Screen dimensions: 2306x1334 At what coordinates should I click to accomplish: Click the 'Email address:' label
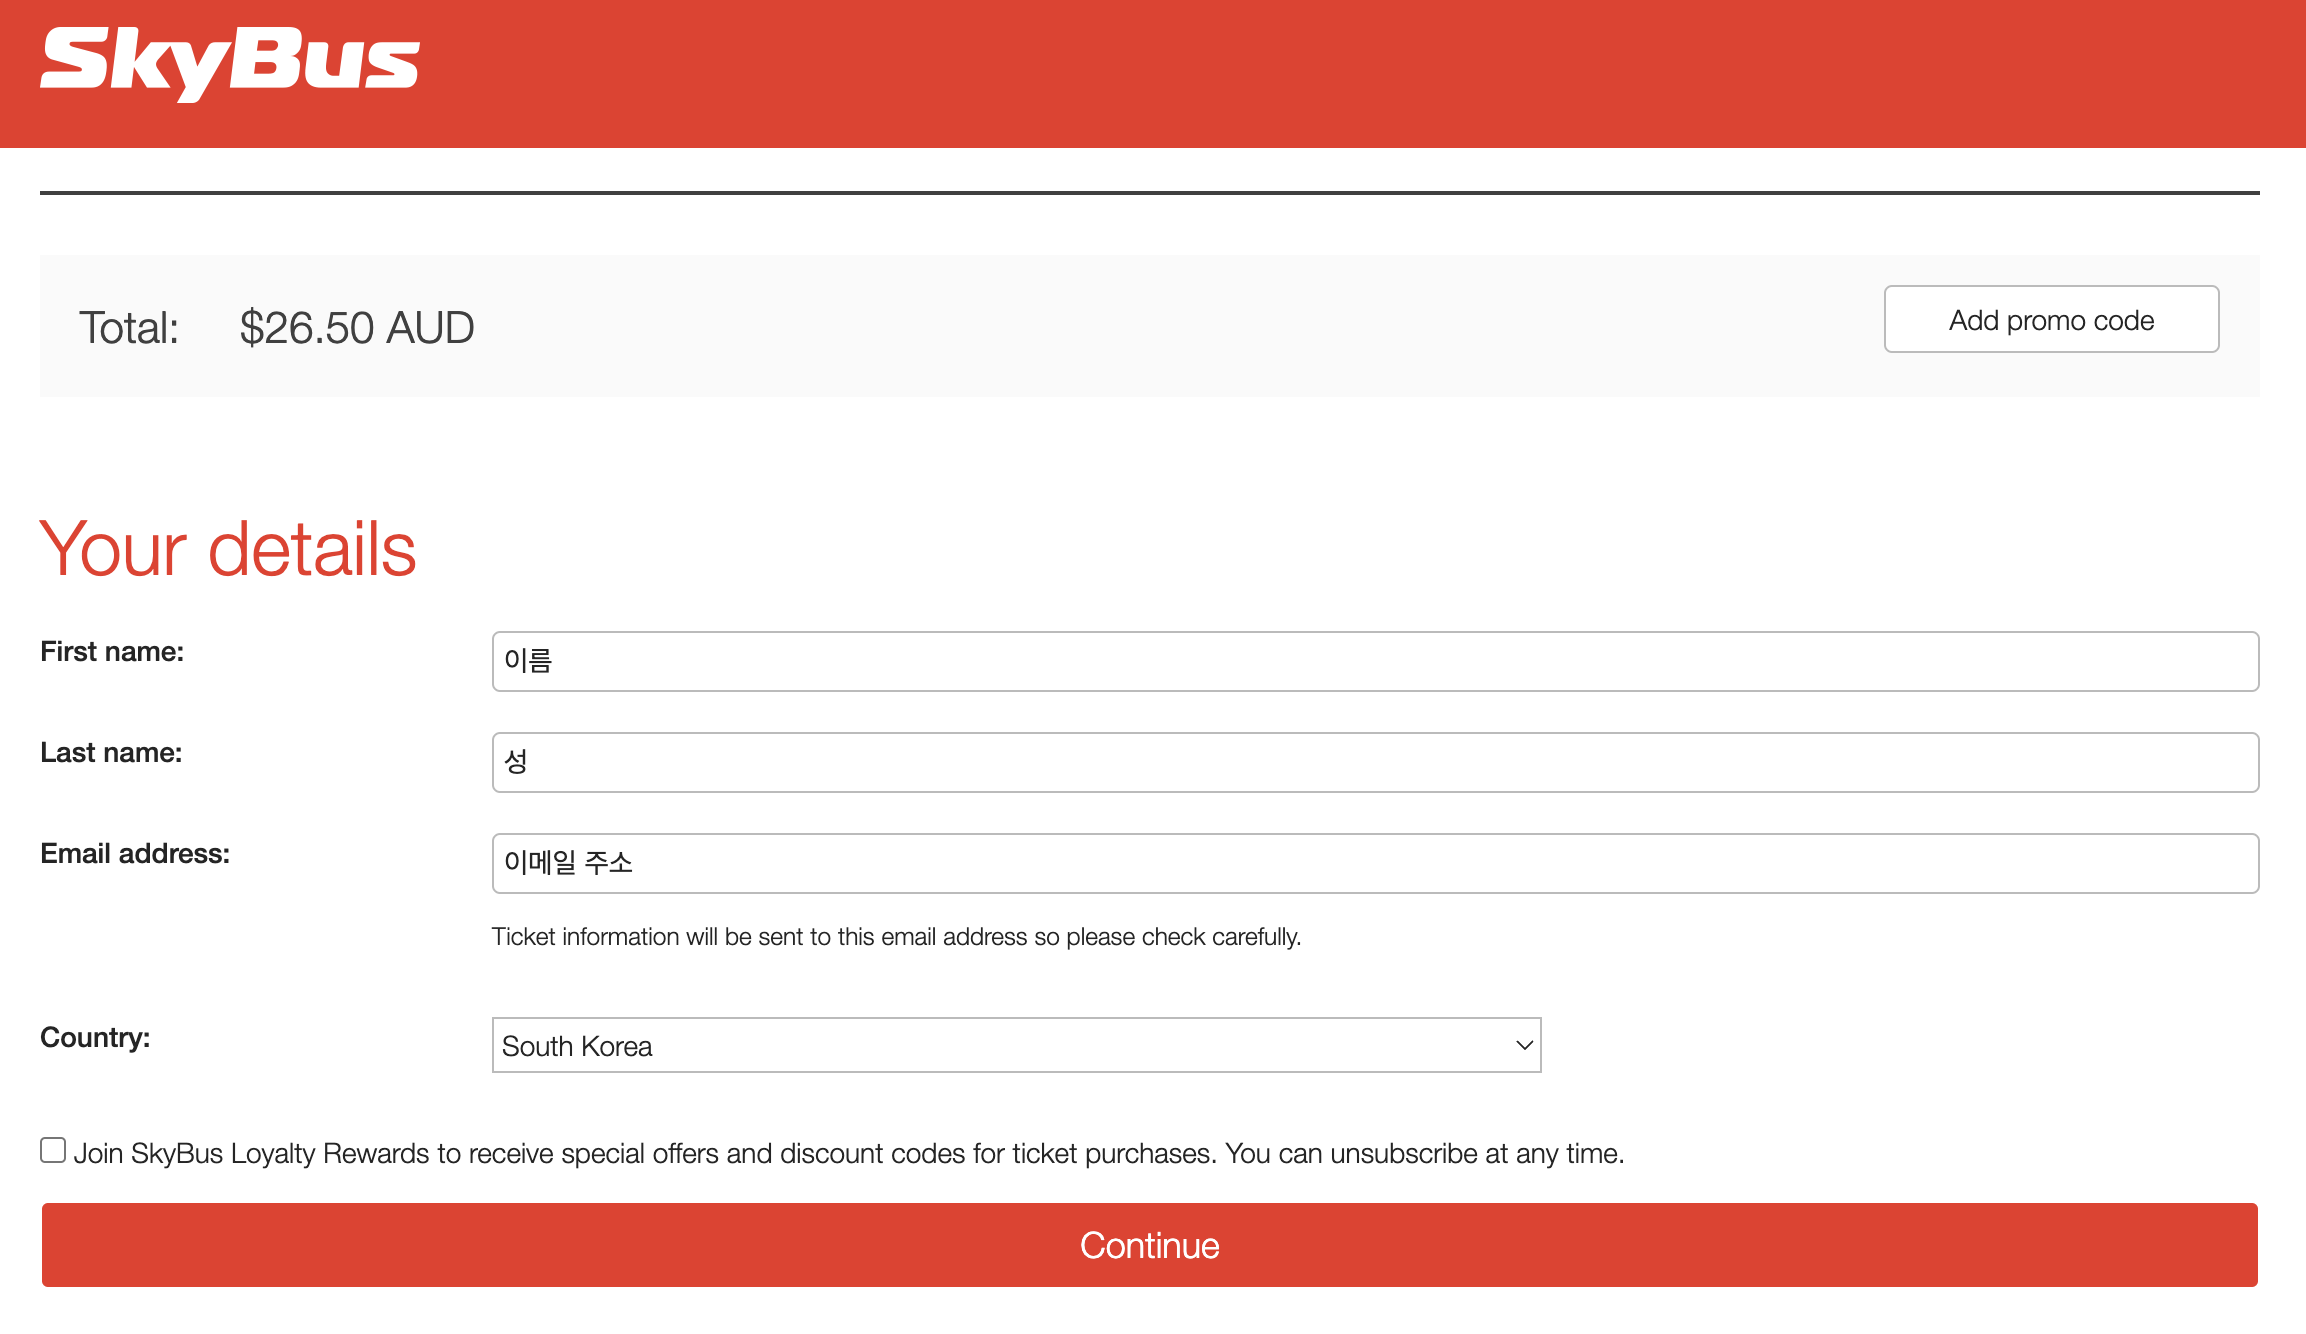(x=135, y=854)
